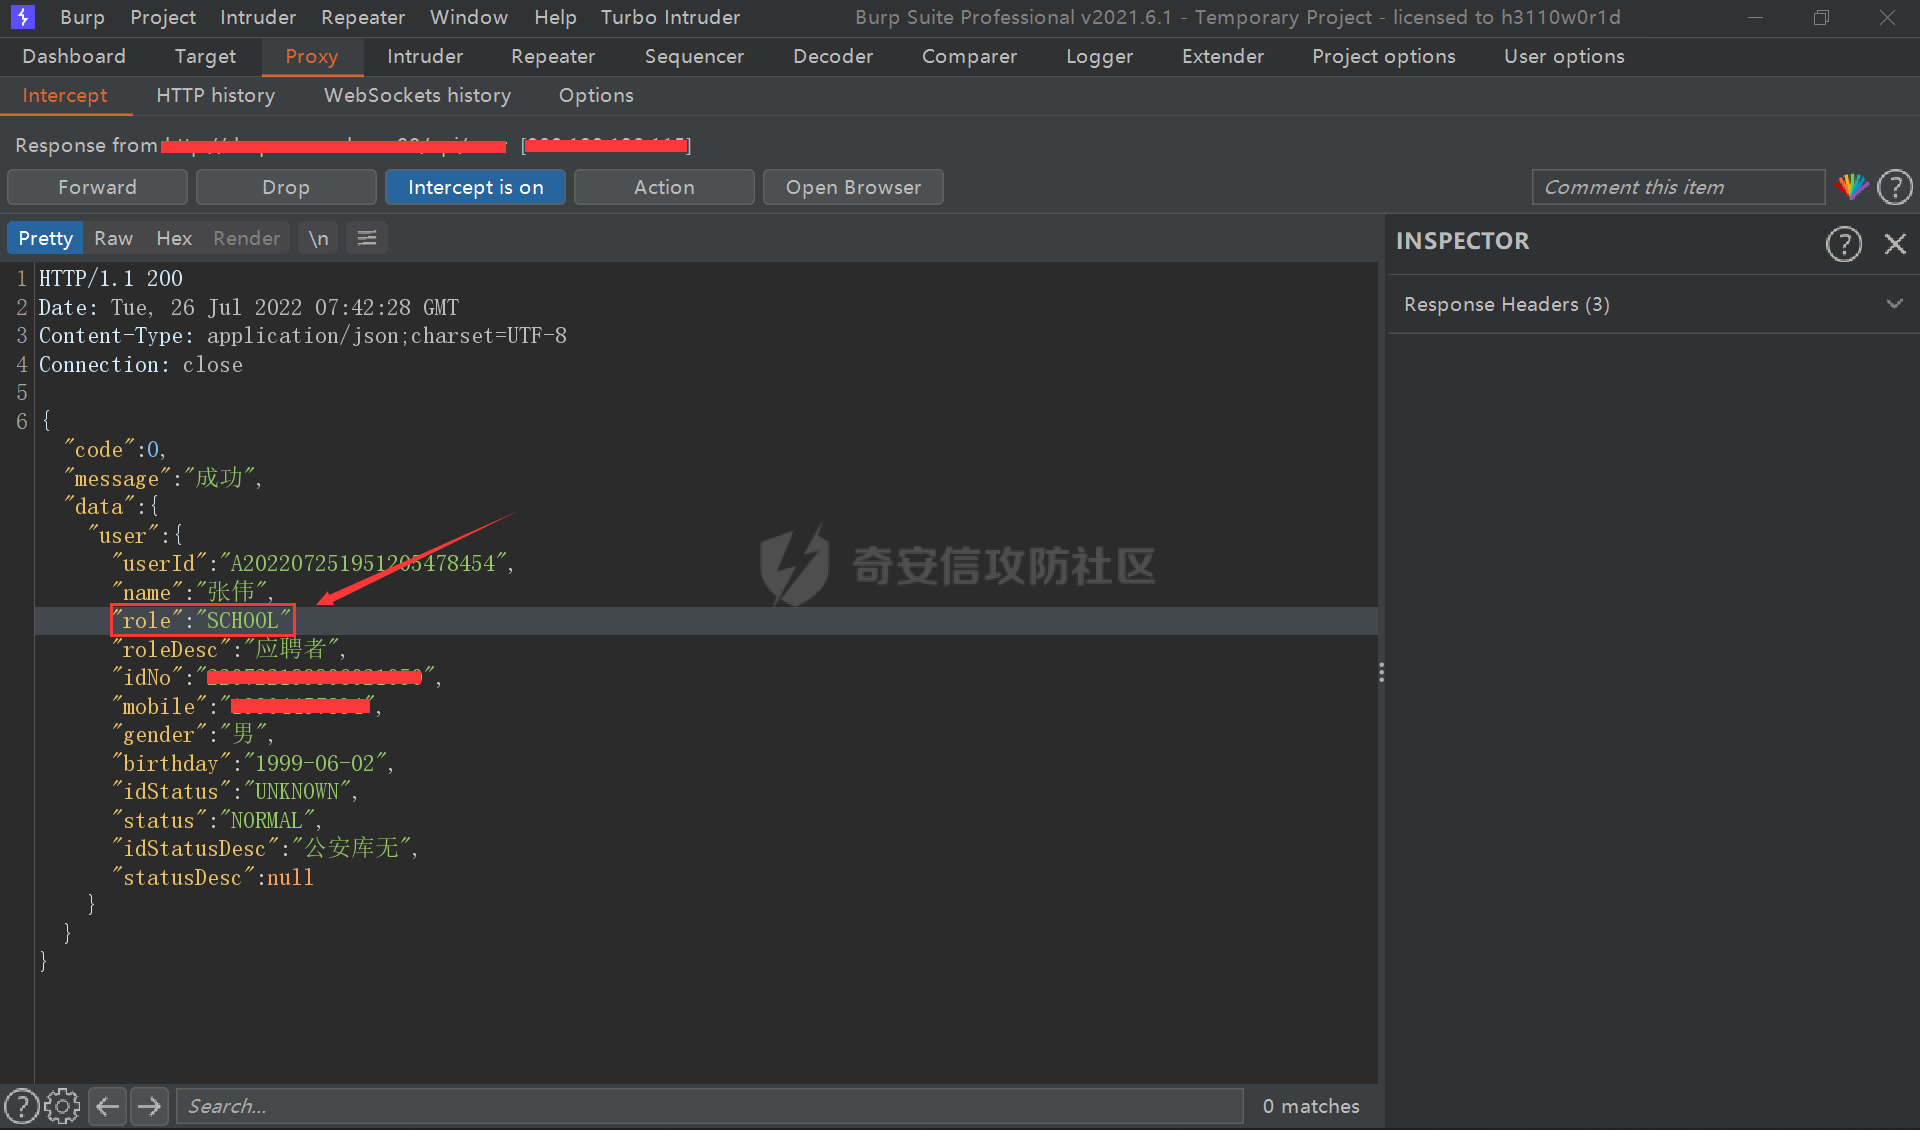Switch to Repeater tool tab

pos(553,56)
